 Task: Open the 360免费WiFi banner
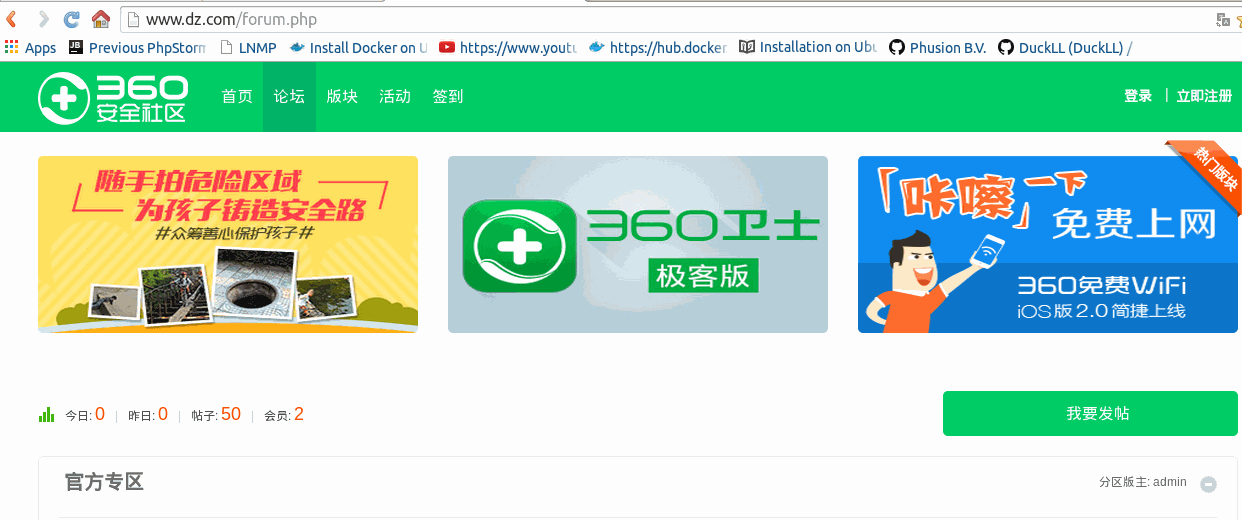[1048, 244]
